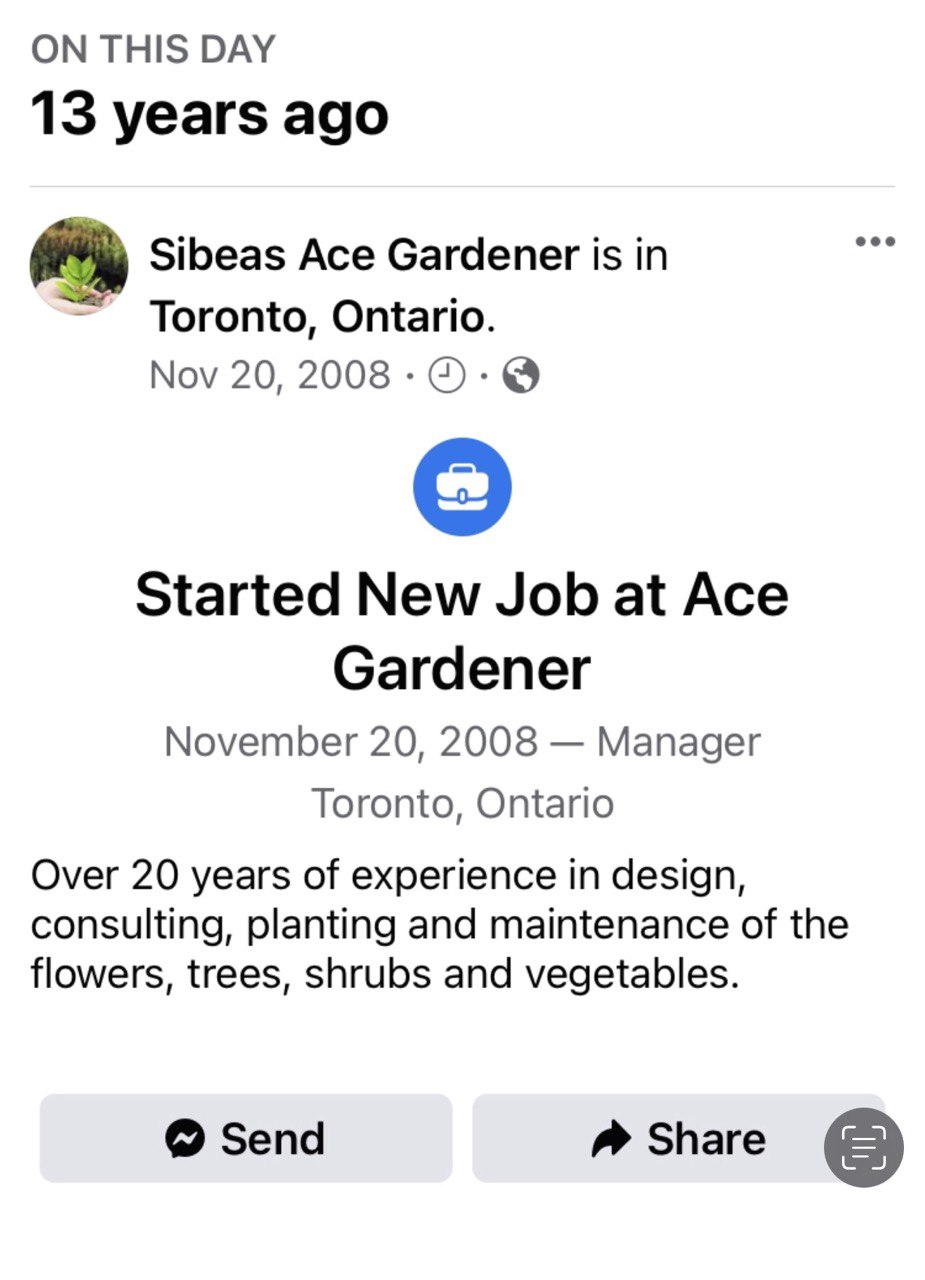Viewport: 925px width, 1280px height.
Task: Open Sibeas Ace Gardener profile name
Action: pos(364,255)
